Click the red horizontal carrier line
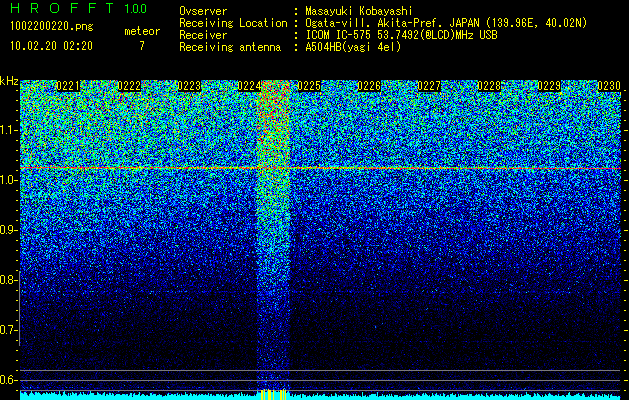This screenshot has height=400, width=629. click(320, 168)
